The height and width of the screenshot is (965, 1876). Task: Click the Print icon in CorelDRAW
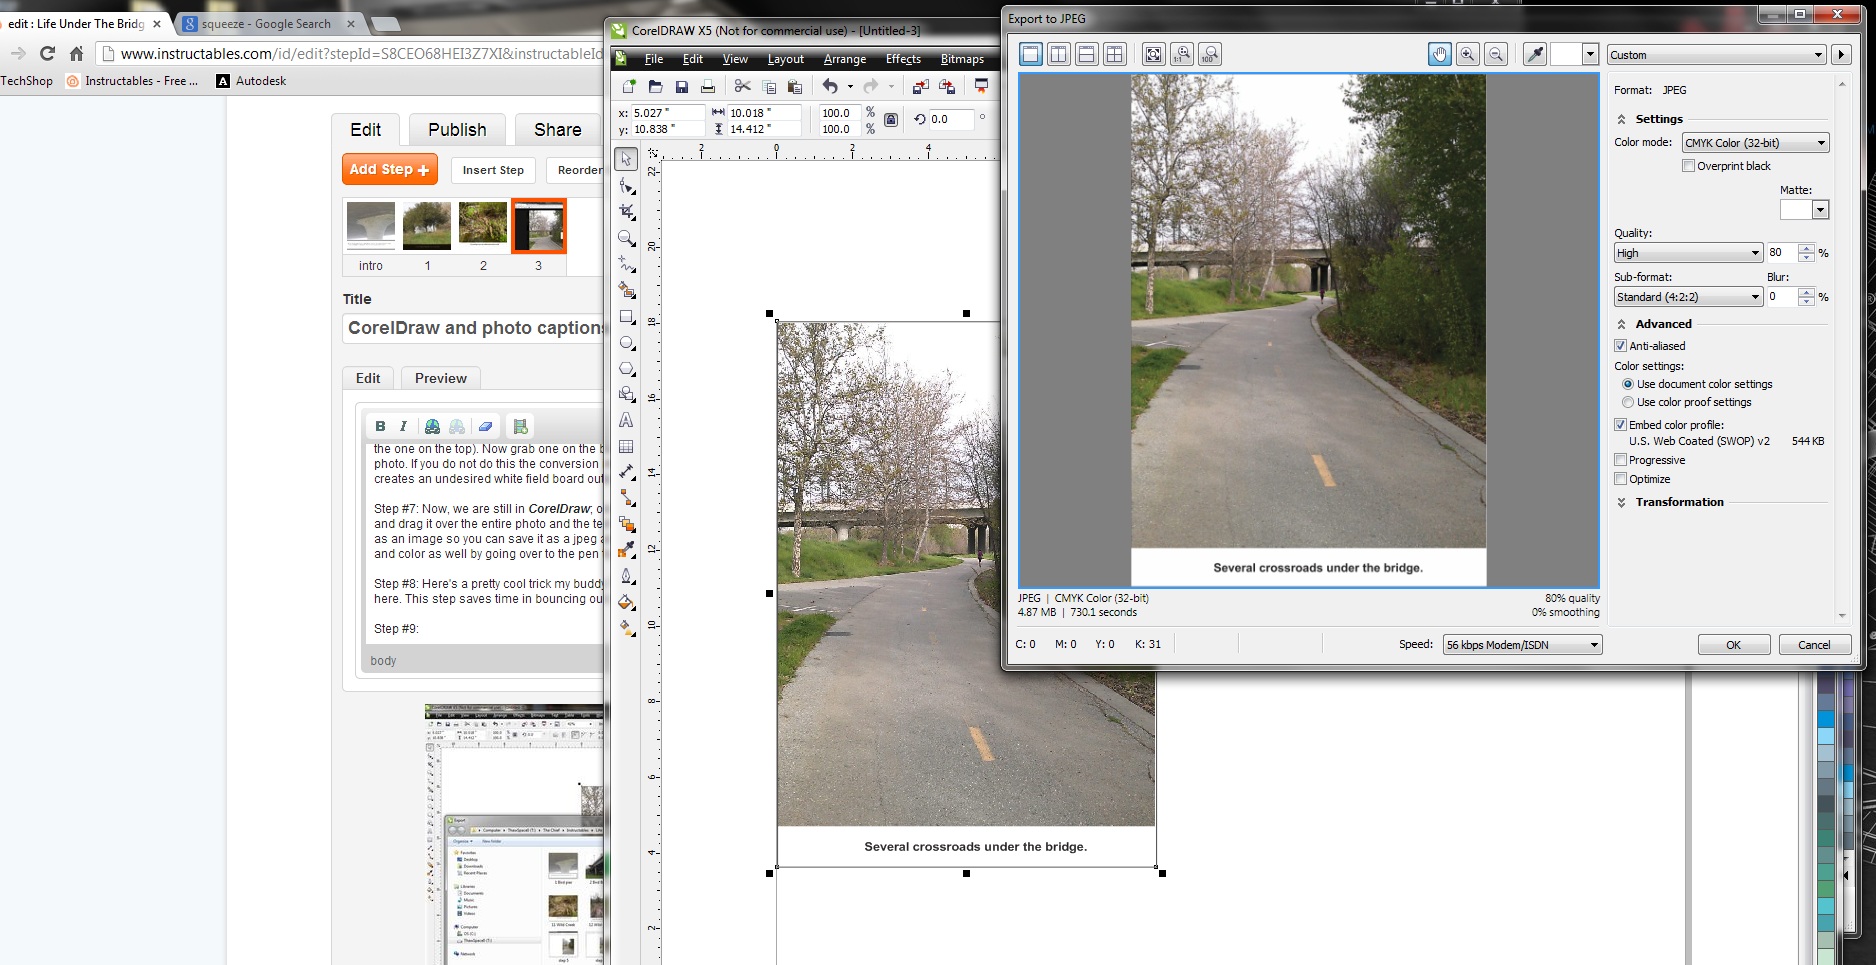[708, 87]
